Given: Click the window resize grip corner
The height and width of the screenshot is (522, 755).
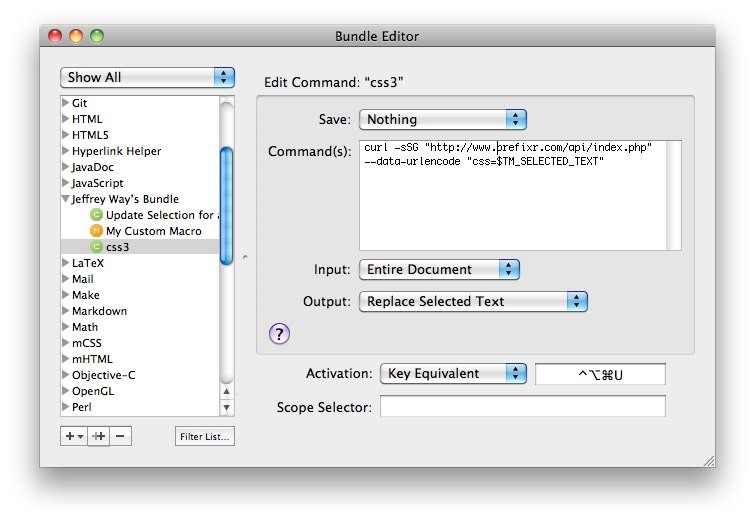Looking at the screenshot, I should coord(709,461).
